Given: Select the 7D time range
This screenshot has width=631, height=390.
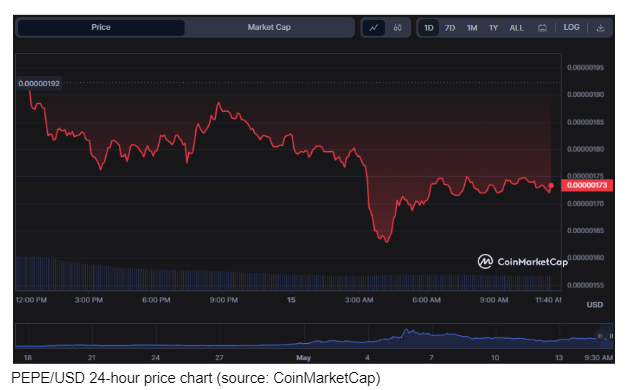Looking at the screenshot, I should [450, 28].
